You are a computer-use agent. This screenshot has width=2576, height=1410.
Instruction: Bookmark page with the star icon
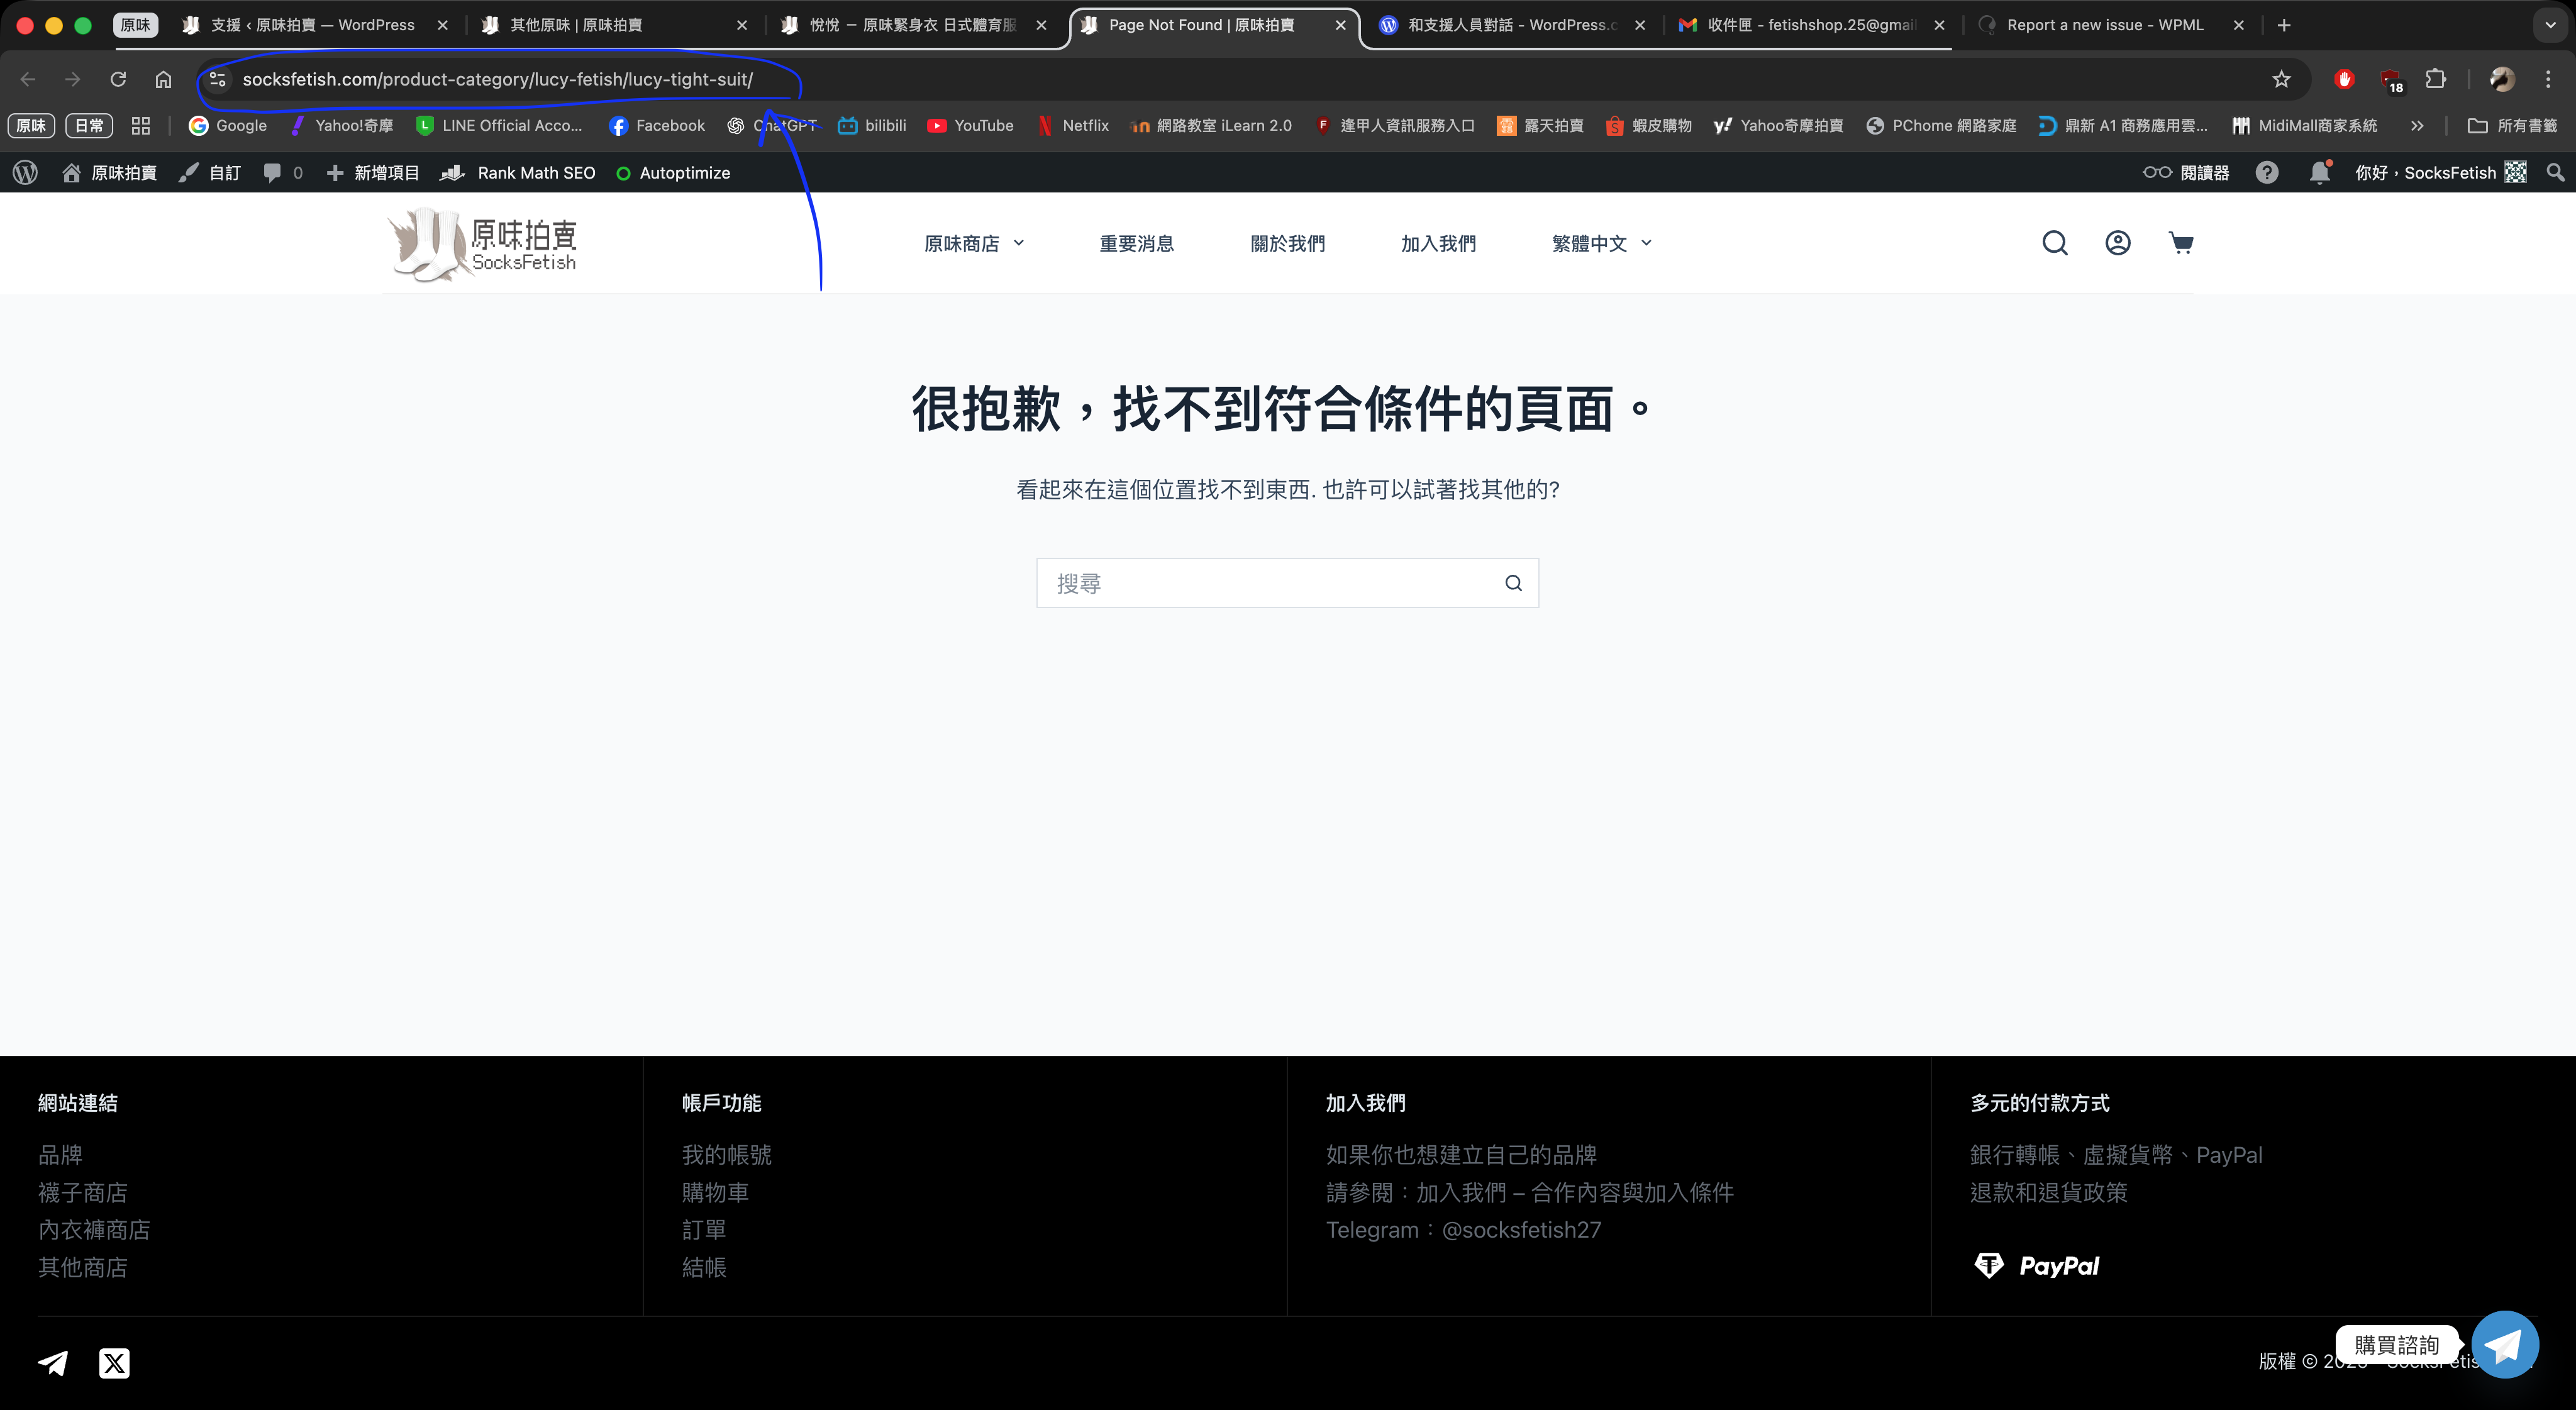pos(2281,79)
